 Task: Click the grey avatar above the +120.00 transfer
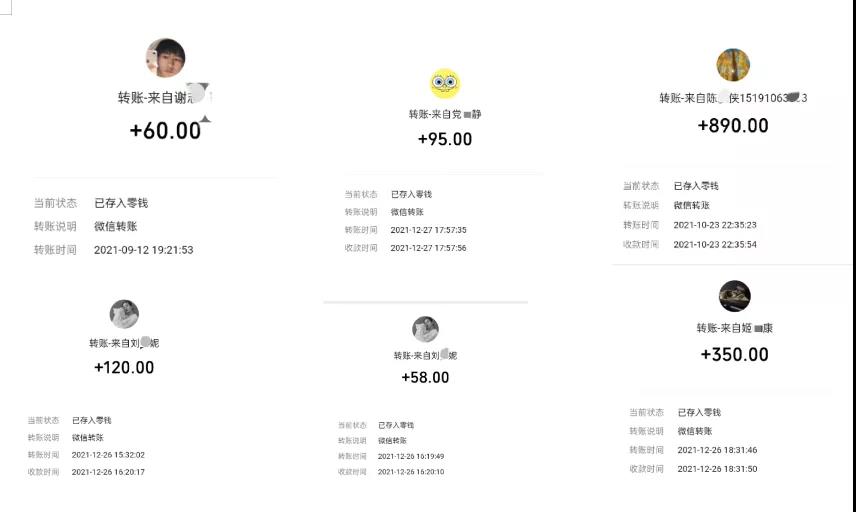tap(124, 314)
